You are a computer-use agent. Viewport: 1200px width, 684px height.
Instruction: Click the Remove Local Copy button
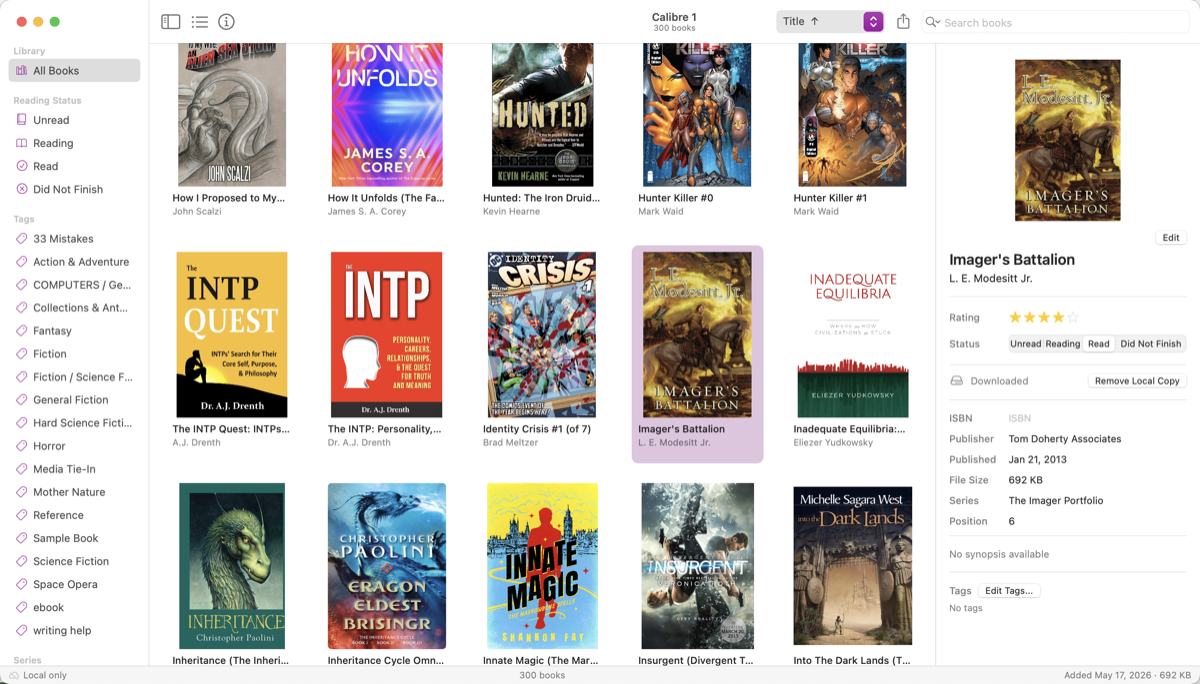tap(1137, 381)
